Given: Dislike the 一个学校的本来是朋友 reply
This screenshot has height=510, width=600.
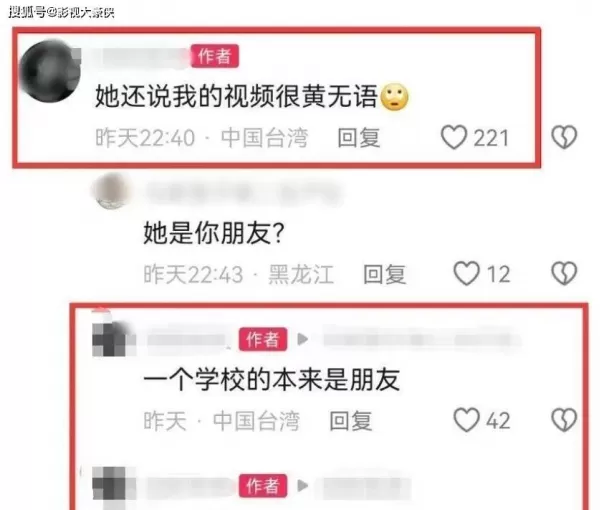Looking at the screenshot, I should click(x=564, y=420).
